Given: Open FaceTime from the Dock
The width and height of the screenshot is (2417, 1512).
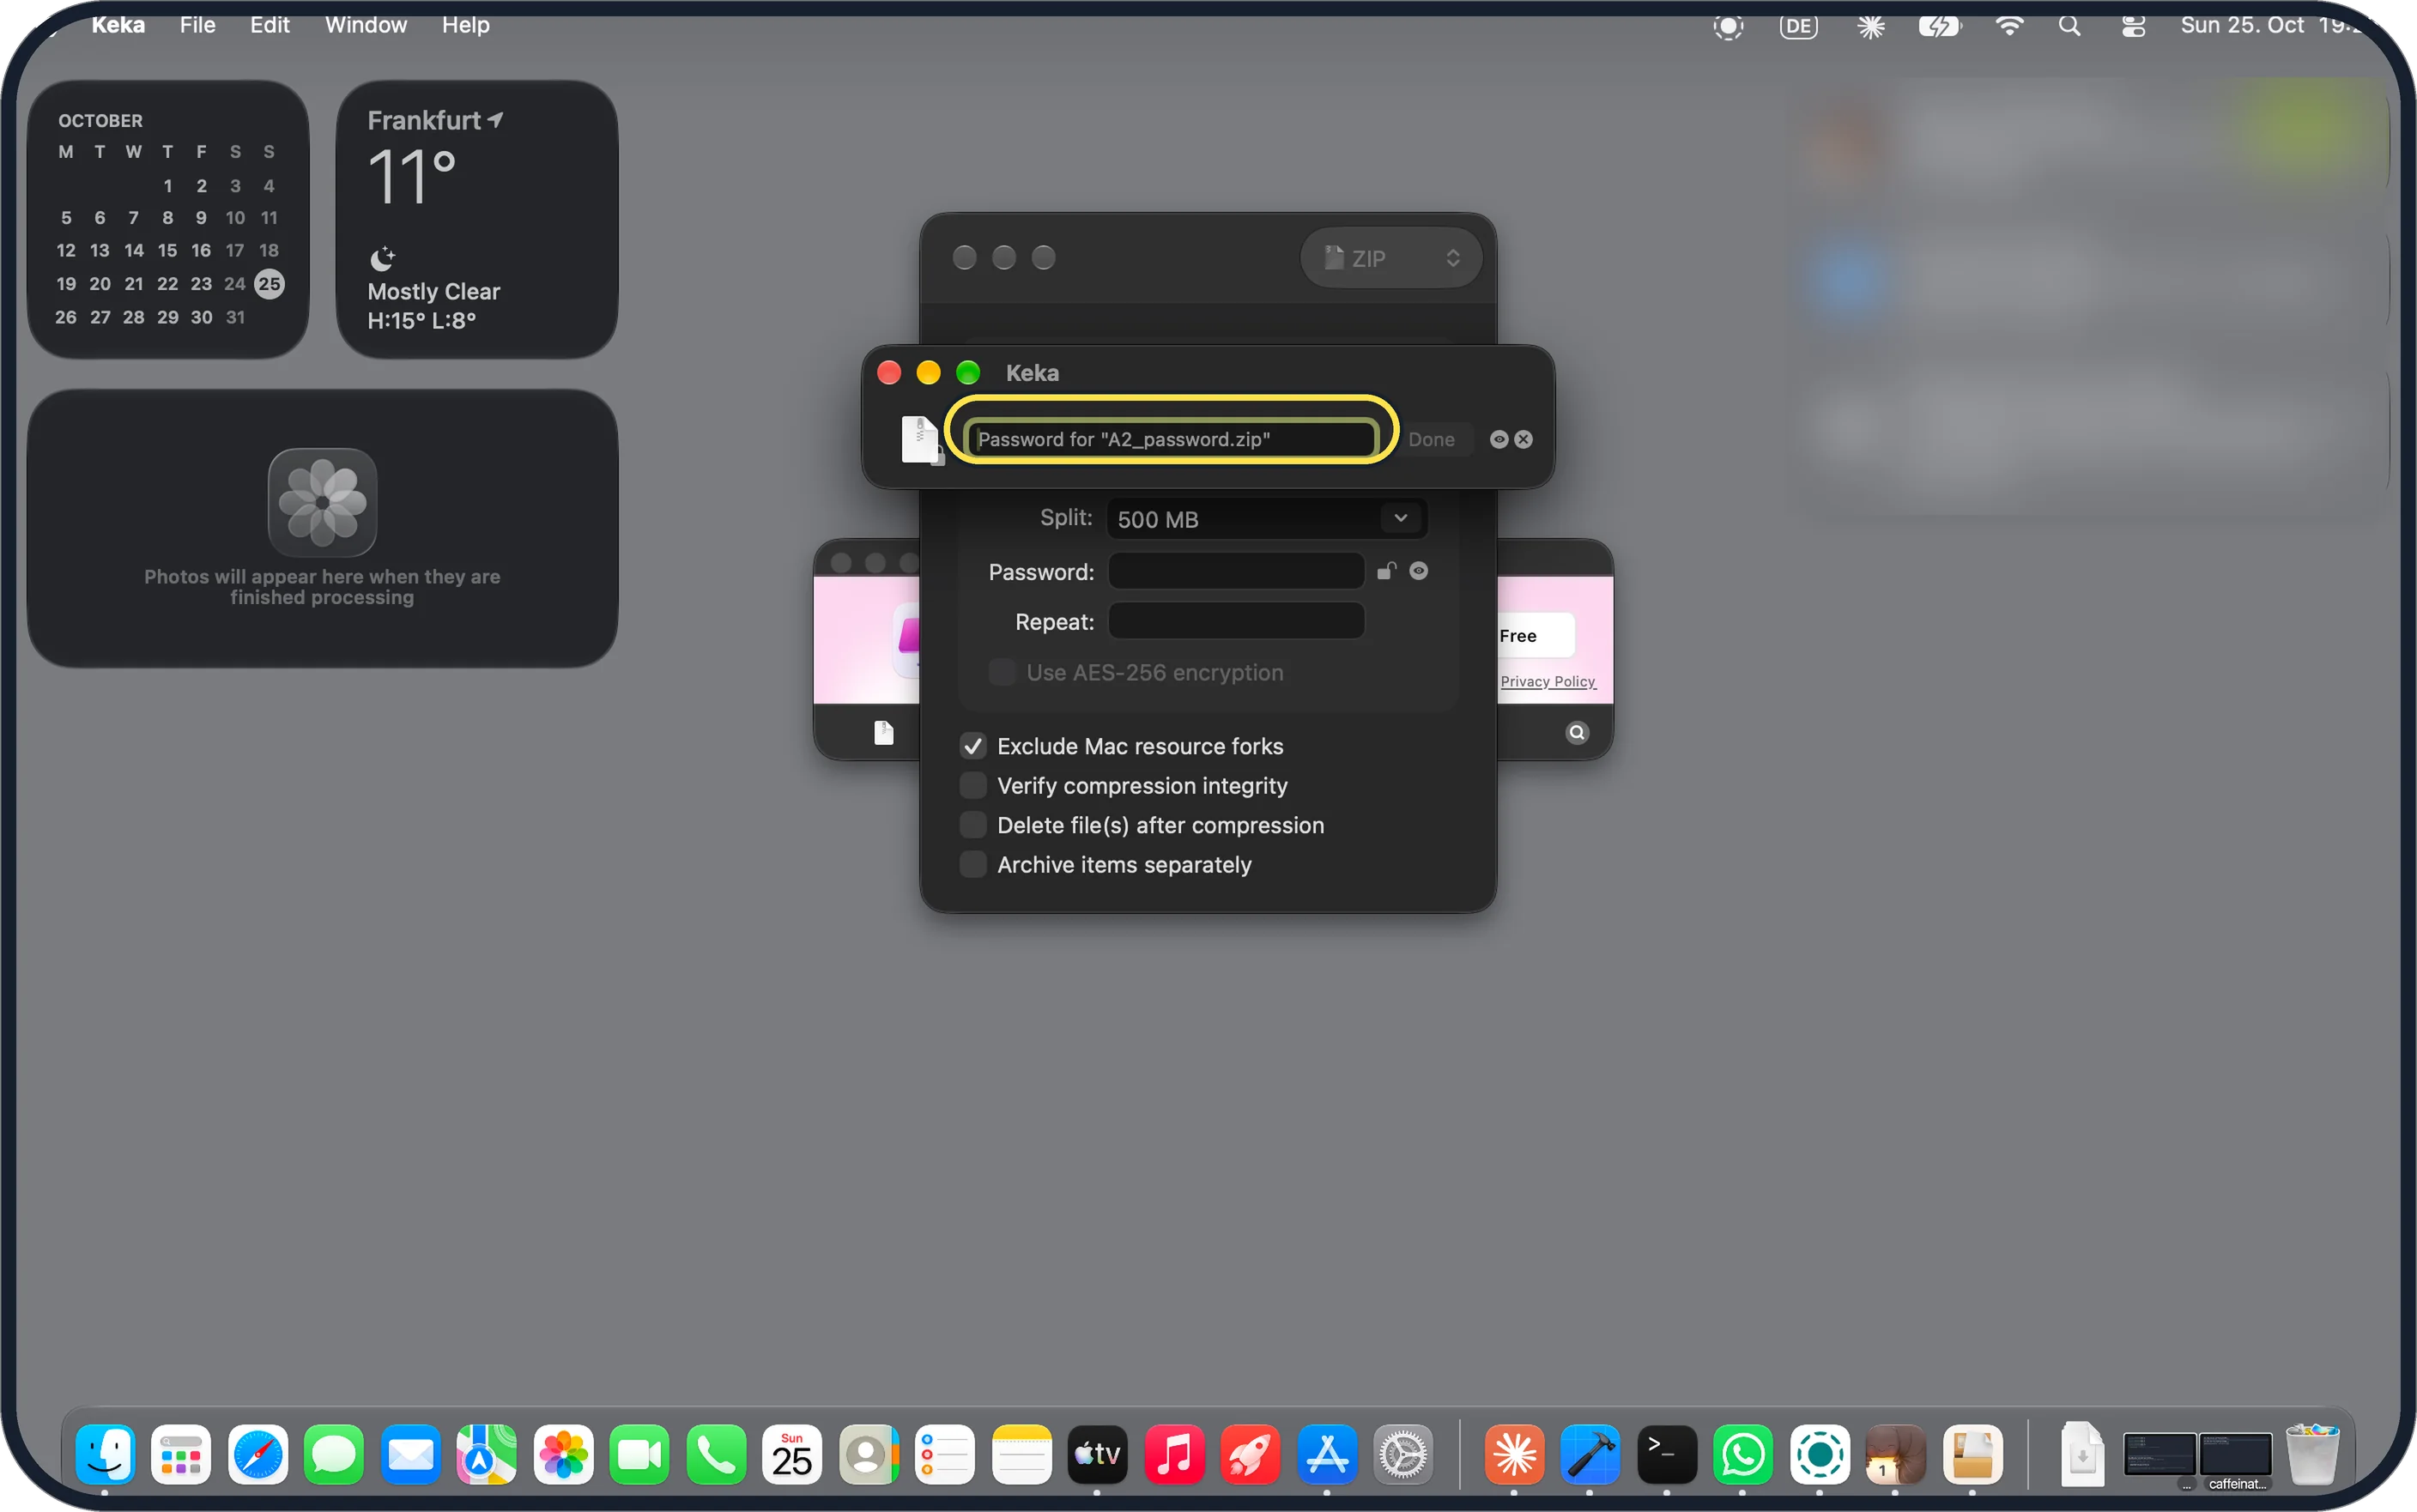Looking at the screenshot, I should 640,1454.
